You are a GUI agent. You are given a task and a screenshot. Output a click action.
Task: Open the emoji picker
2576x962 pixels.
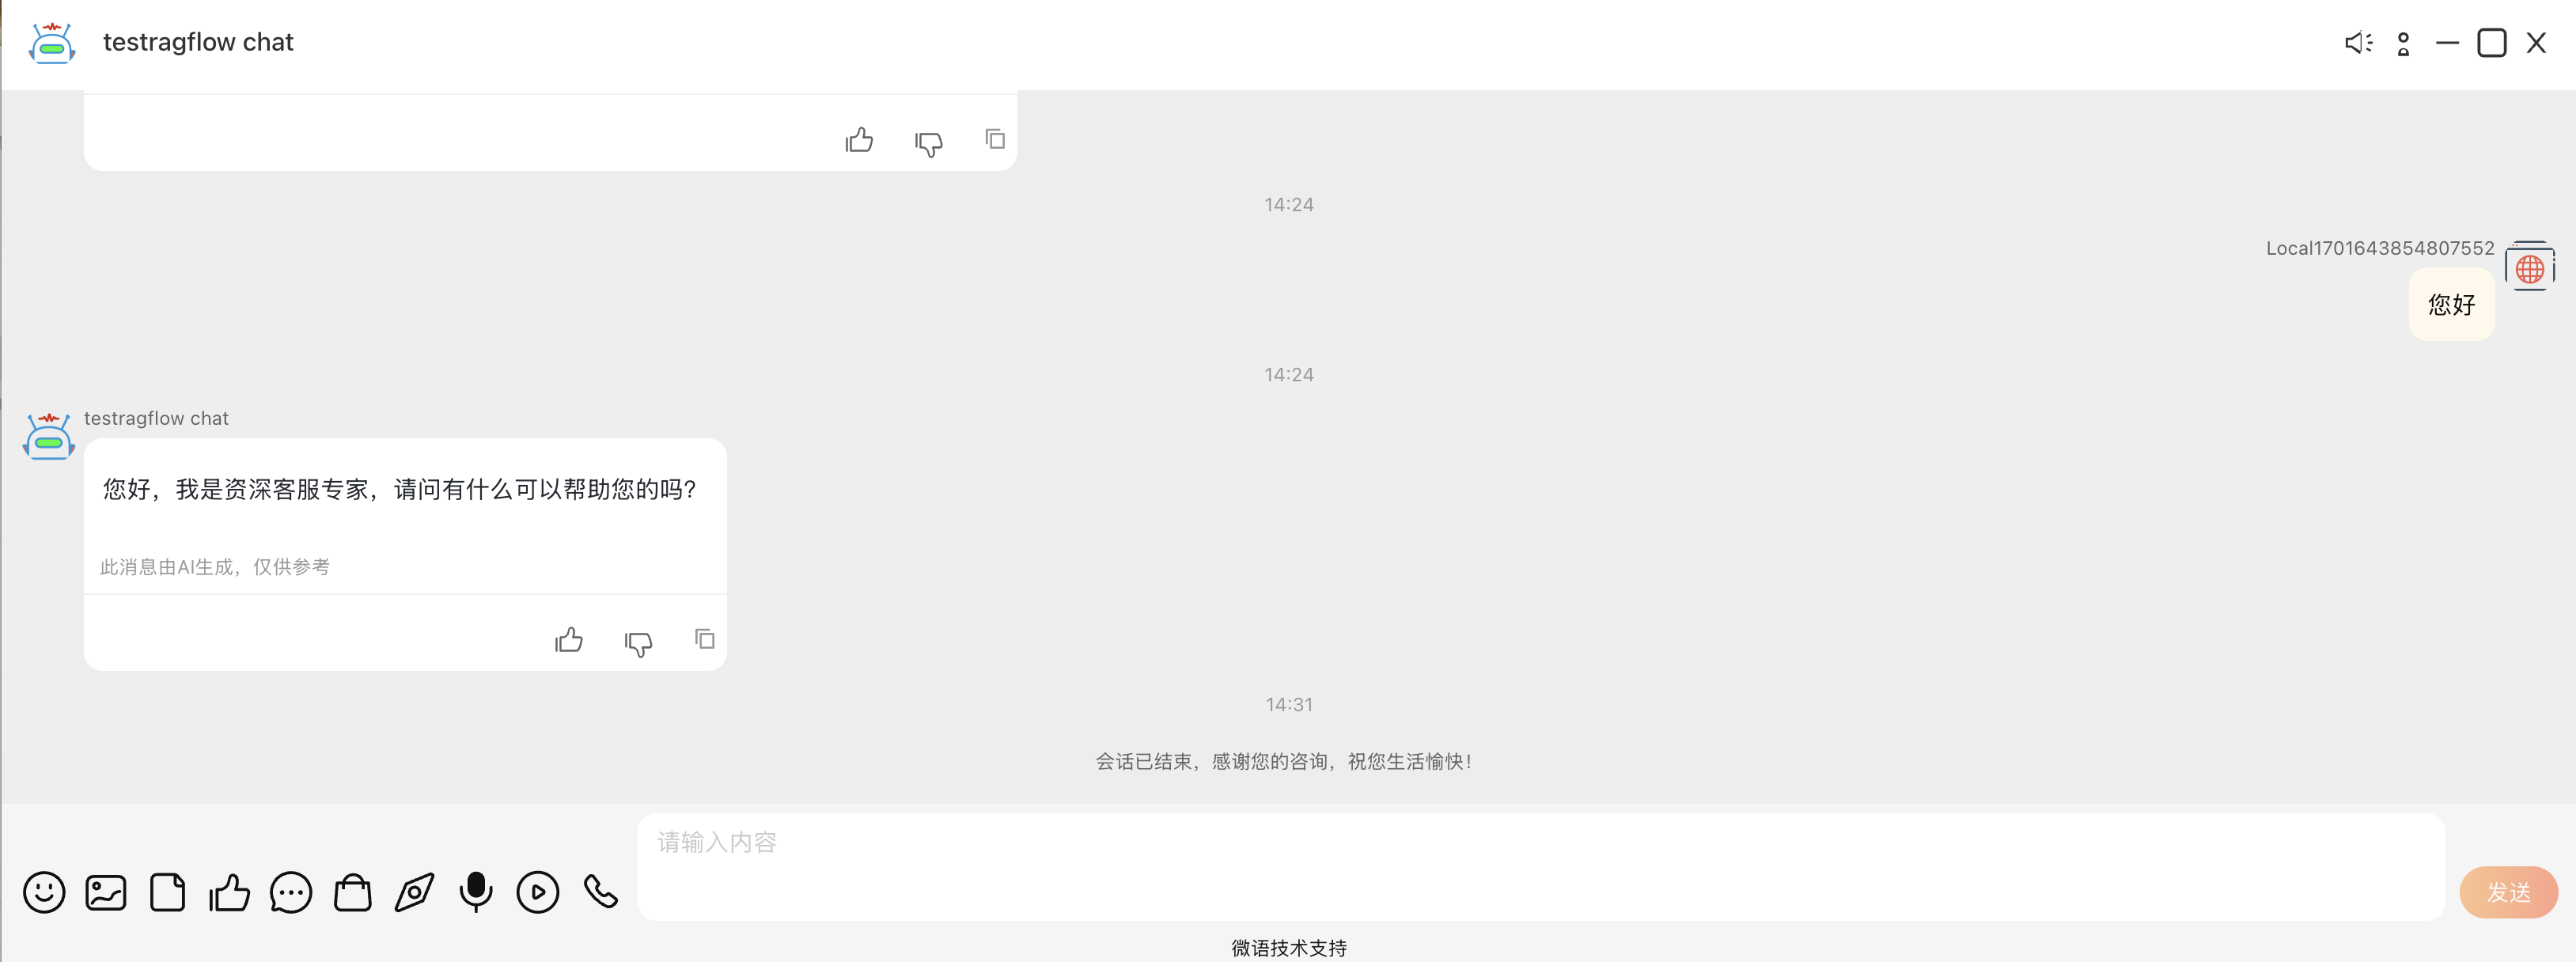(44, 892)
